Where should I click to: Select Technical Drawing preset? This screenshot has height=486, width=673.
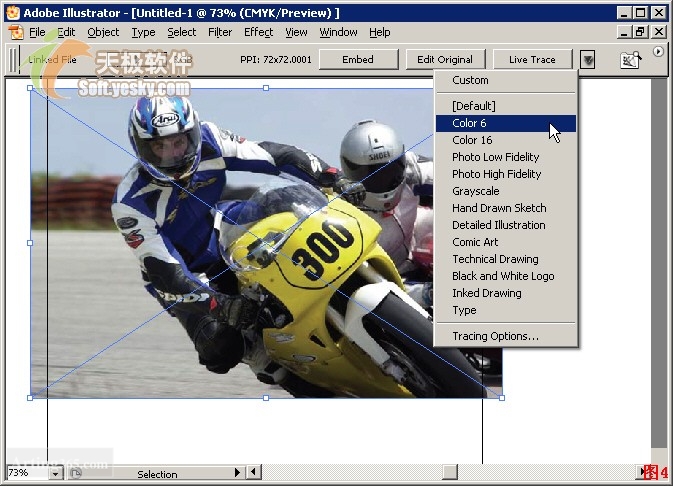(506, 259)
